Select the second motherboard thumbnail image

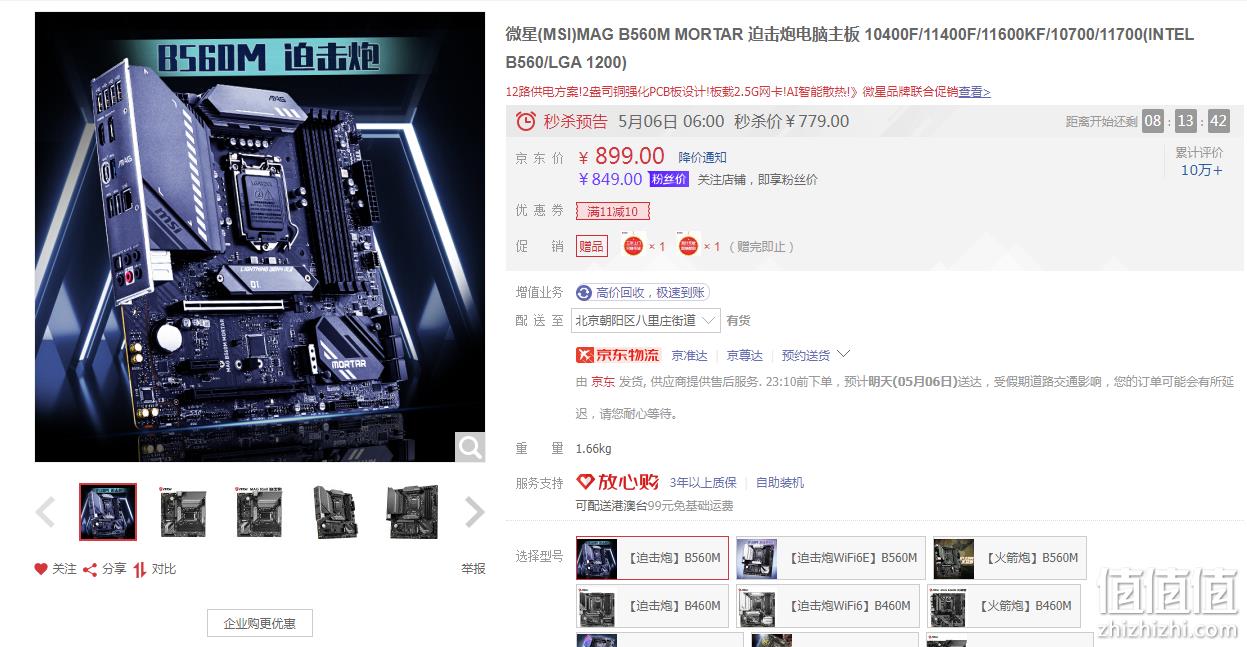183,512
